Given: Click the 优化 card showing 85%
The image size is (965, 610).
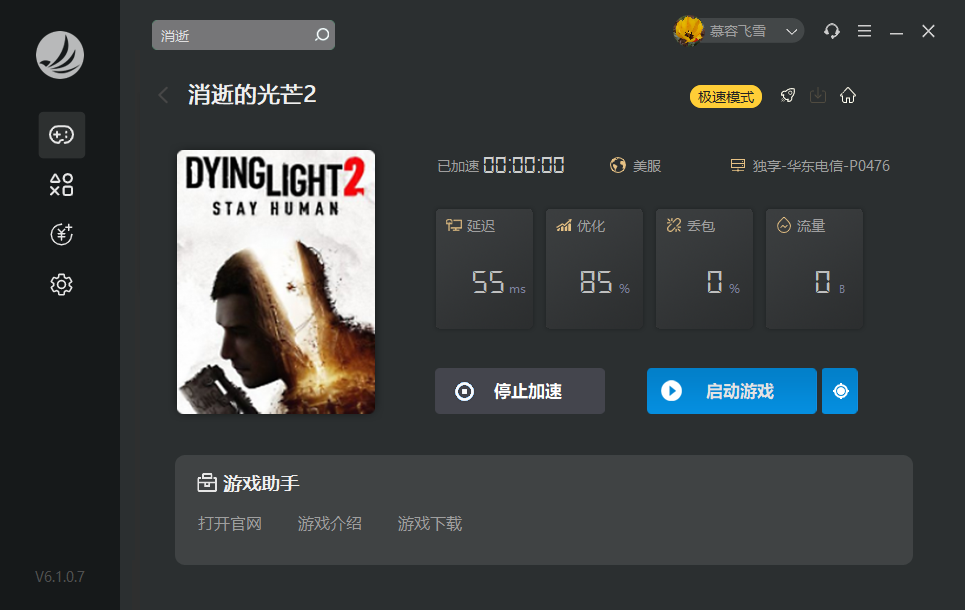Looking at the screenshot, I should 595,268.
